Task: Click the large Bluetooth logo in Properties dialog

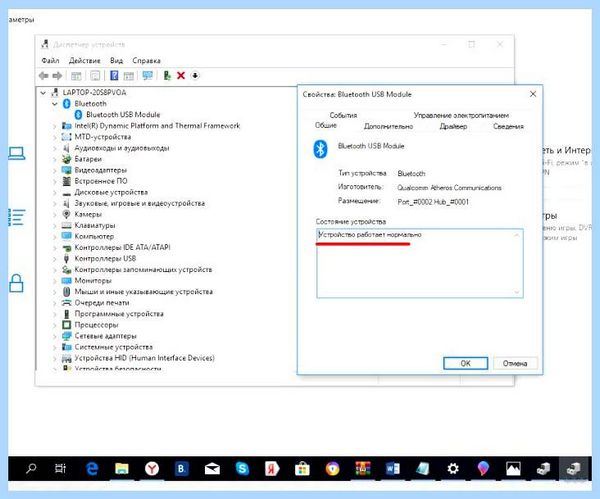Action: pyautogui.click(x=320, y=149)
